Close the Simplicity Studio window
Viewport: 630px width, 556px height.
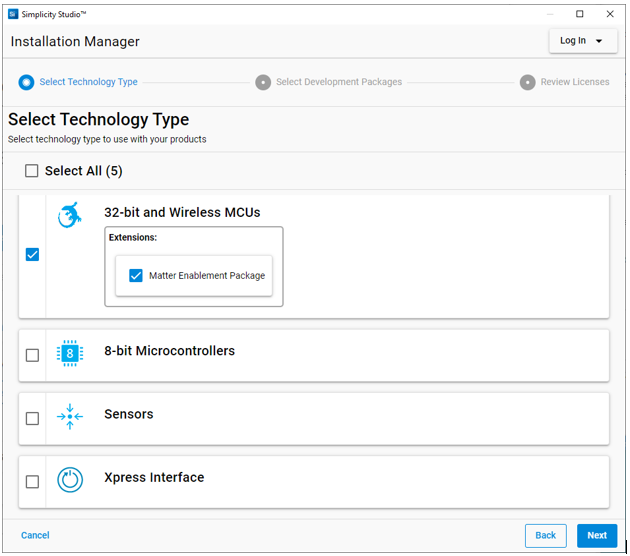tap(610, 14)
